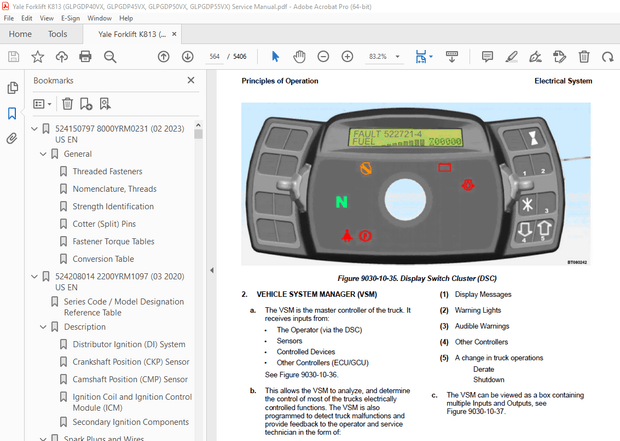
Task: Click the trash delete icon in toolbar
Action: point(584,57)
